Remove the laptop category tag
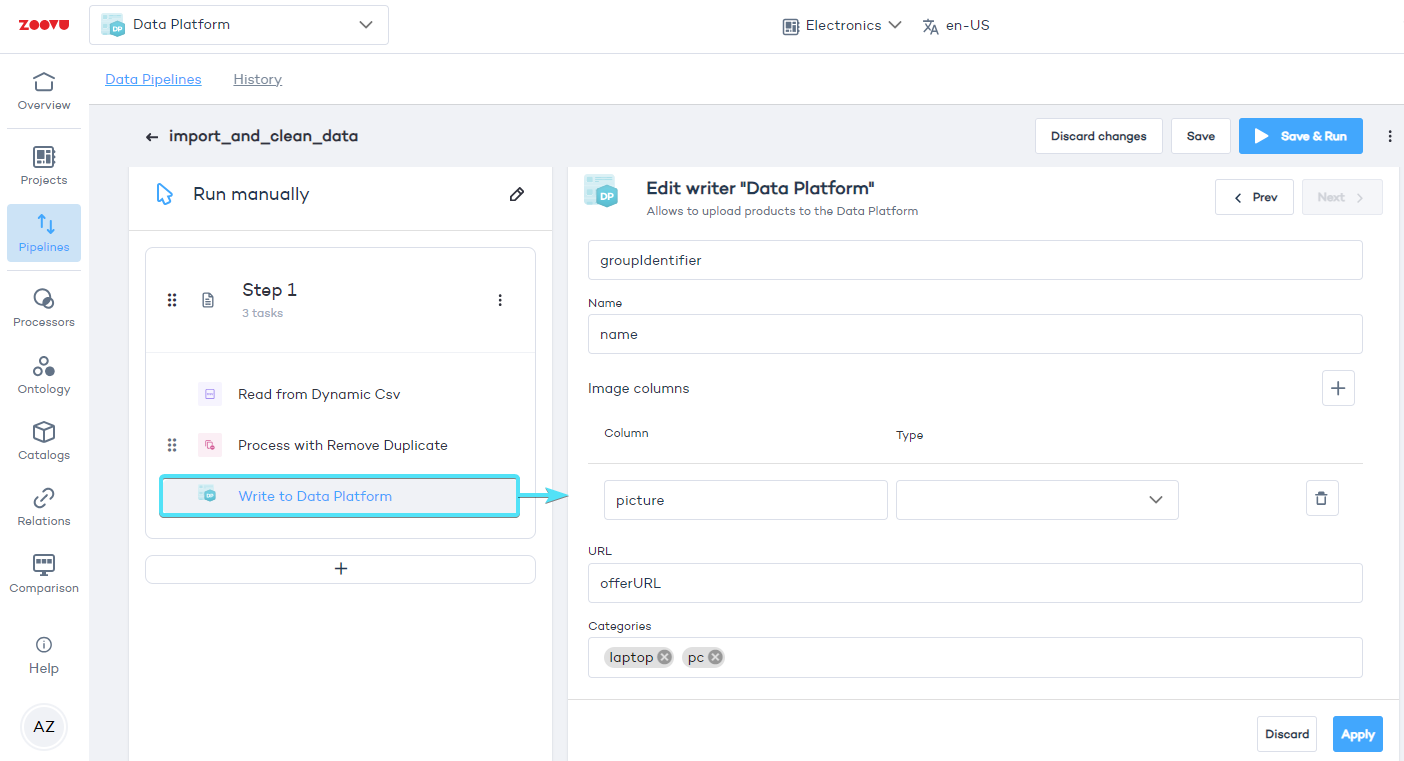This screenshot has height=761, width=1404. pyautogui.click(x=665, y=657)
